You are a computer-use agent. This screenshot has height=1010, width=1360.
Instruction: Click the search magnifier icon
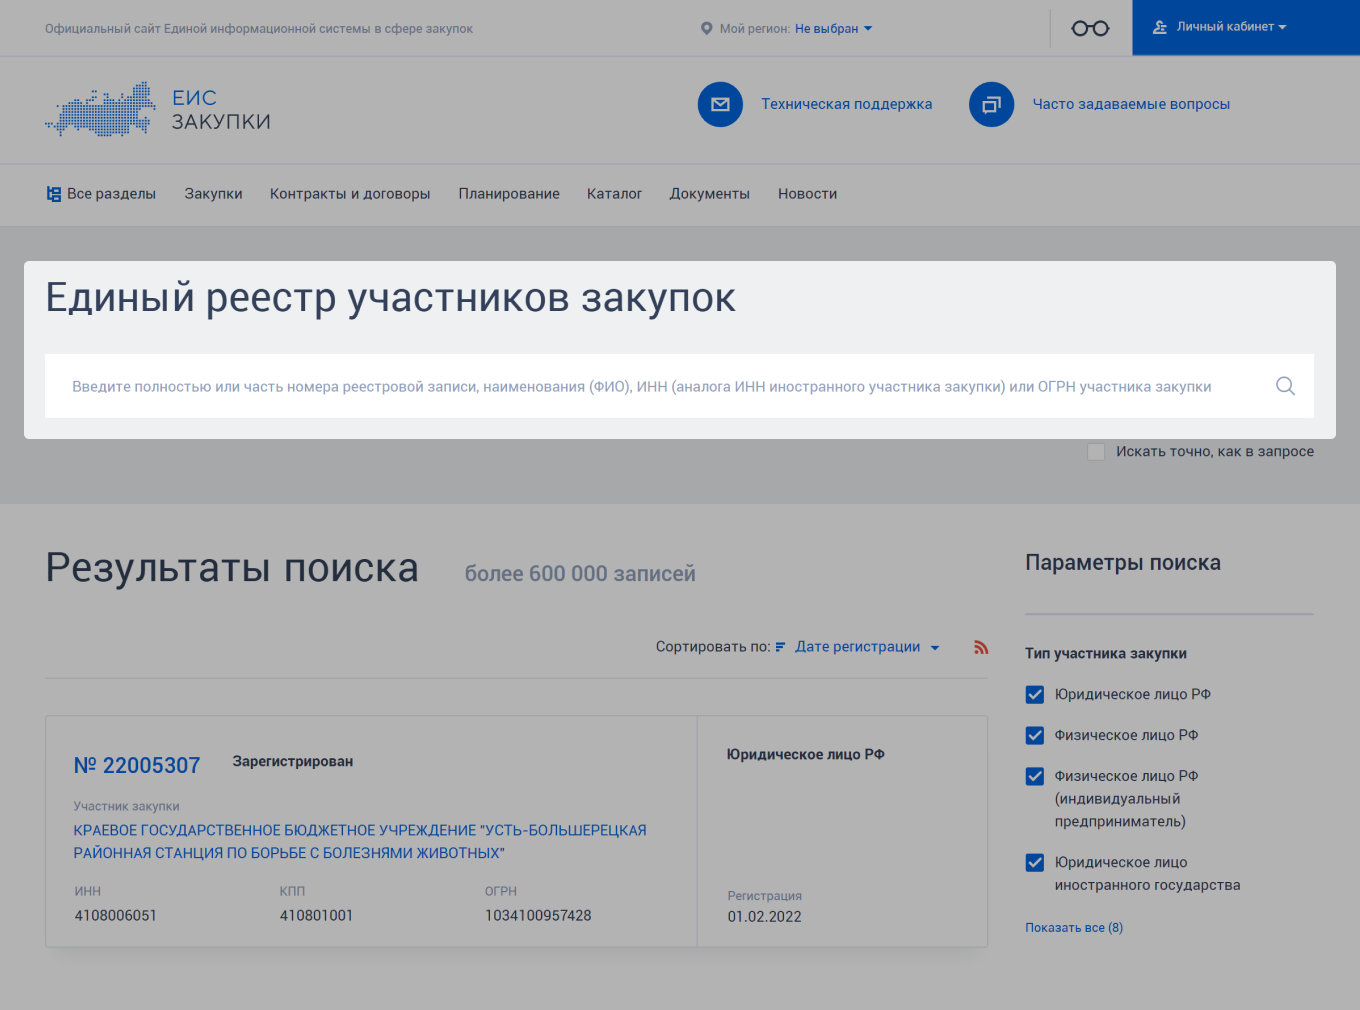(x=1285, y=386)
